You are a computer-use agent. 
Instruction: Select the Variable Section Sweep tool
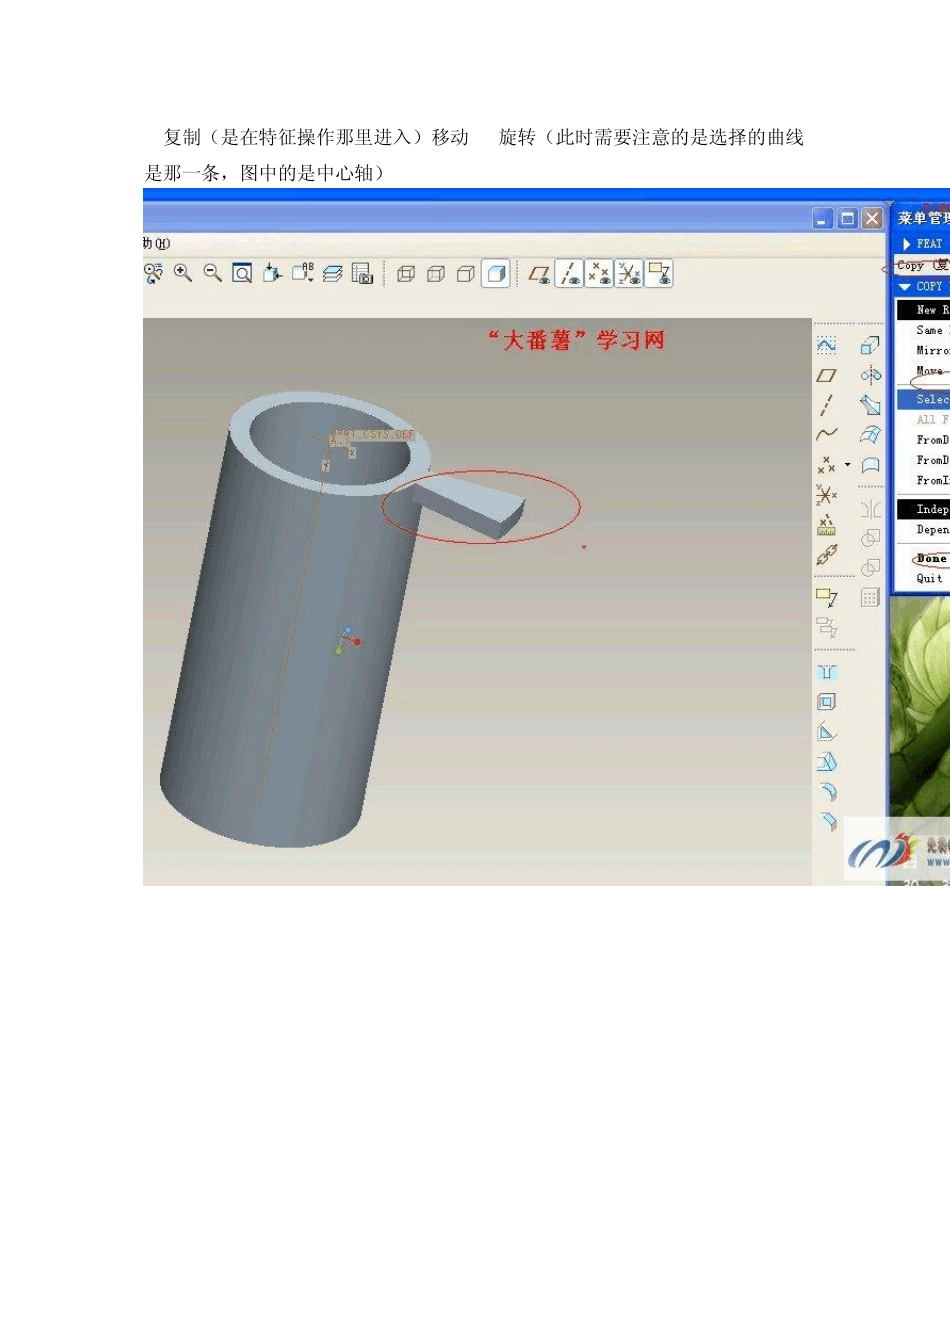[870, 405]
